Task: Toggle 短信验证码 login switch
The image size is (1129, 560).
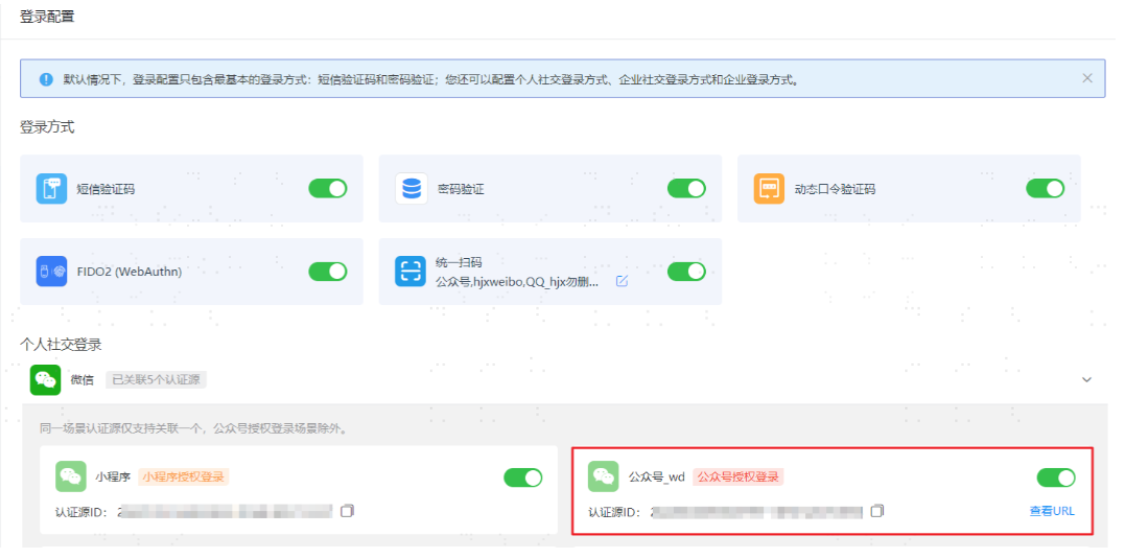Action: tap(328, 189)
